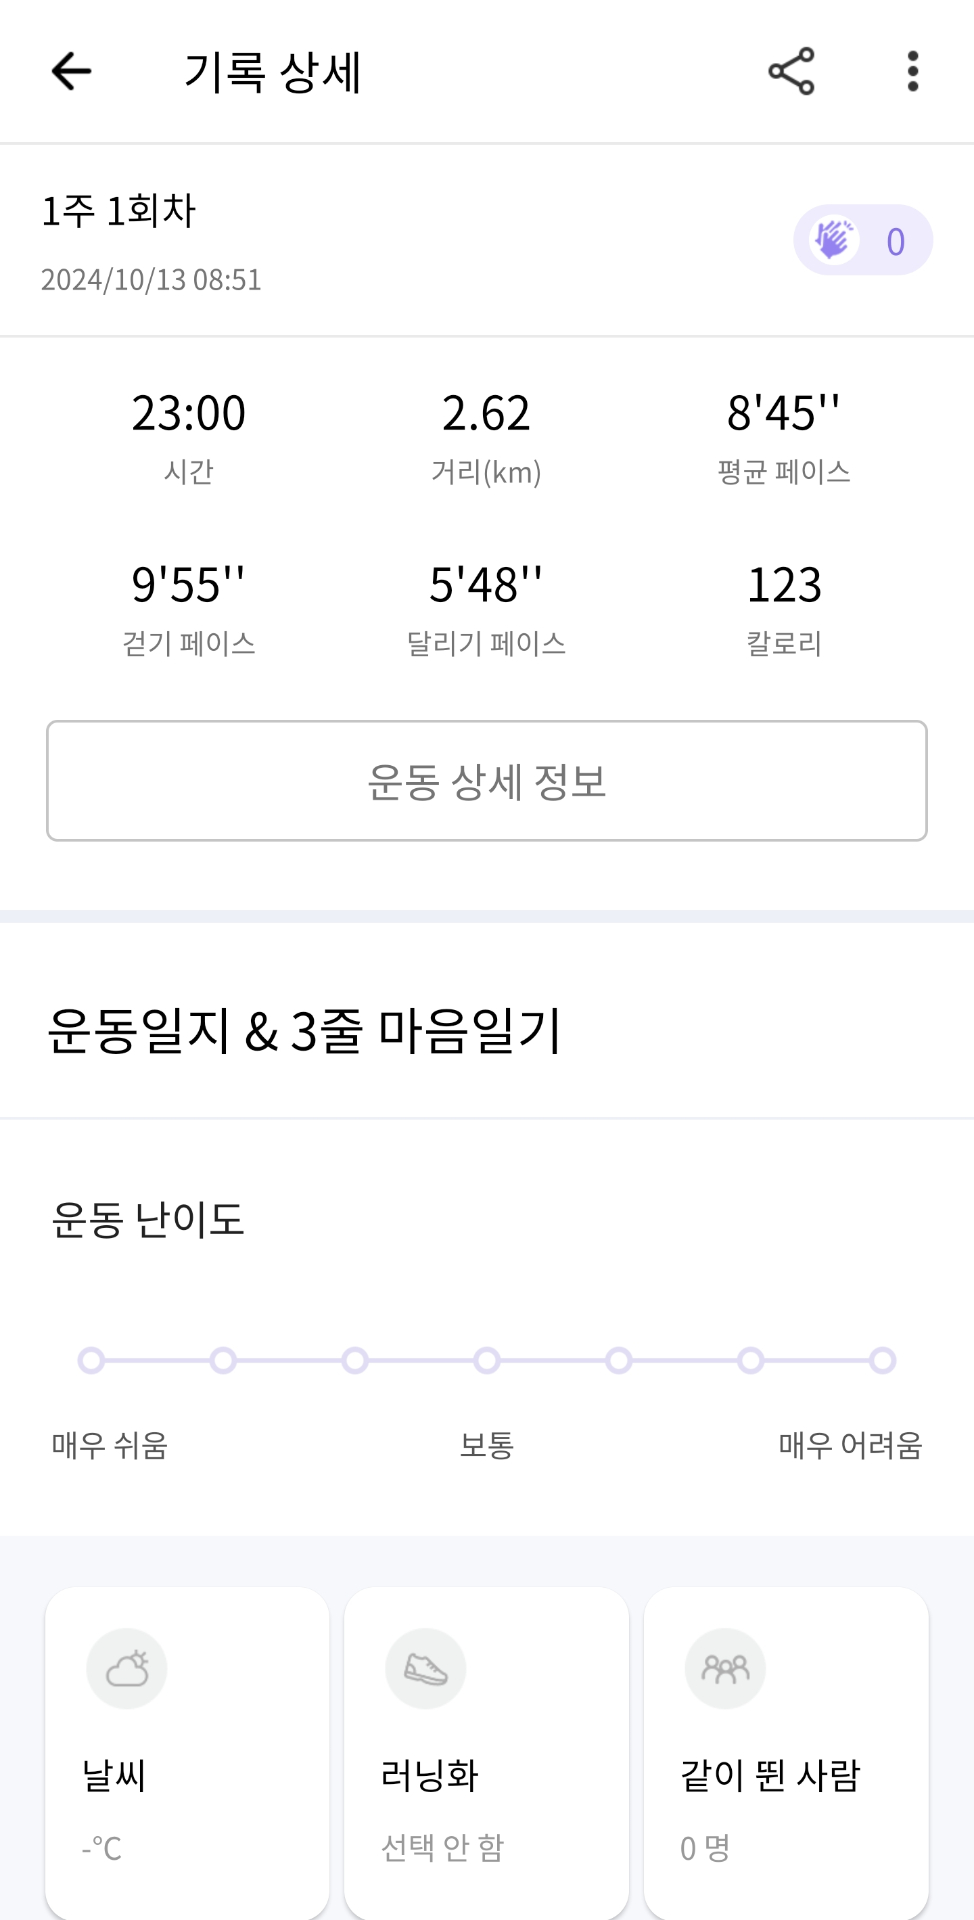
Task: Open the 운동 상세 정보 button
Action: click(487, 781)
